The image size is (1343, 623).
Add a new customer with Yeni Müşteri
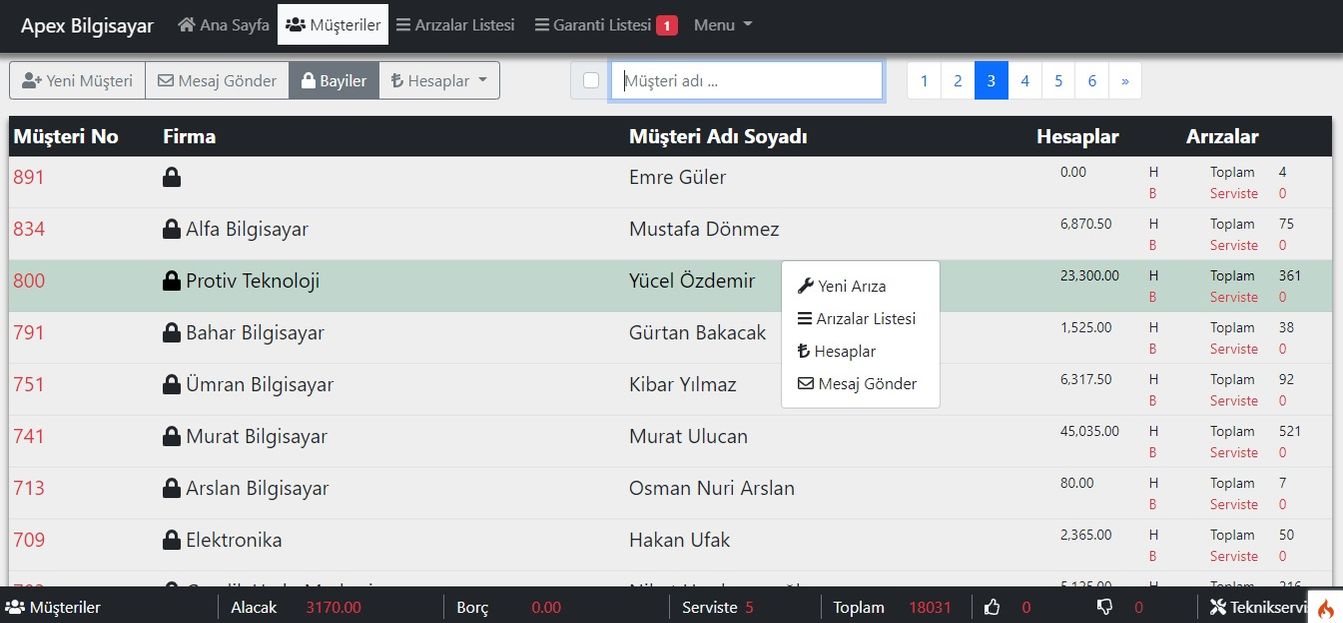(x=77, y=81)
